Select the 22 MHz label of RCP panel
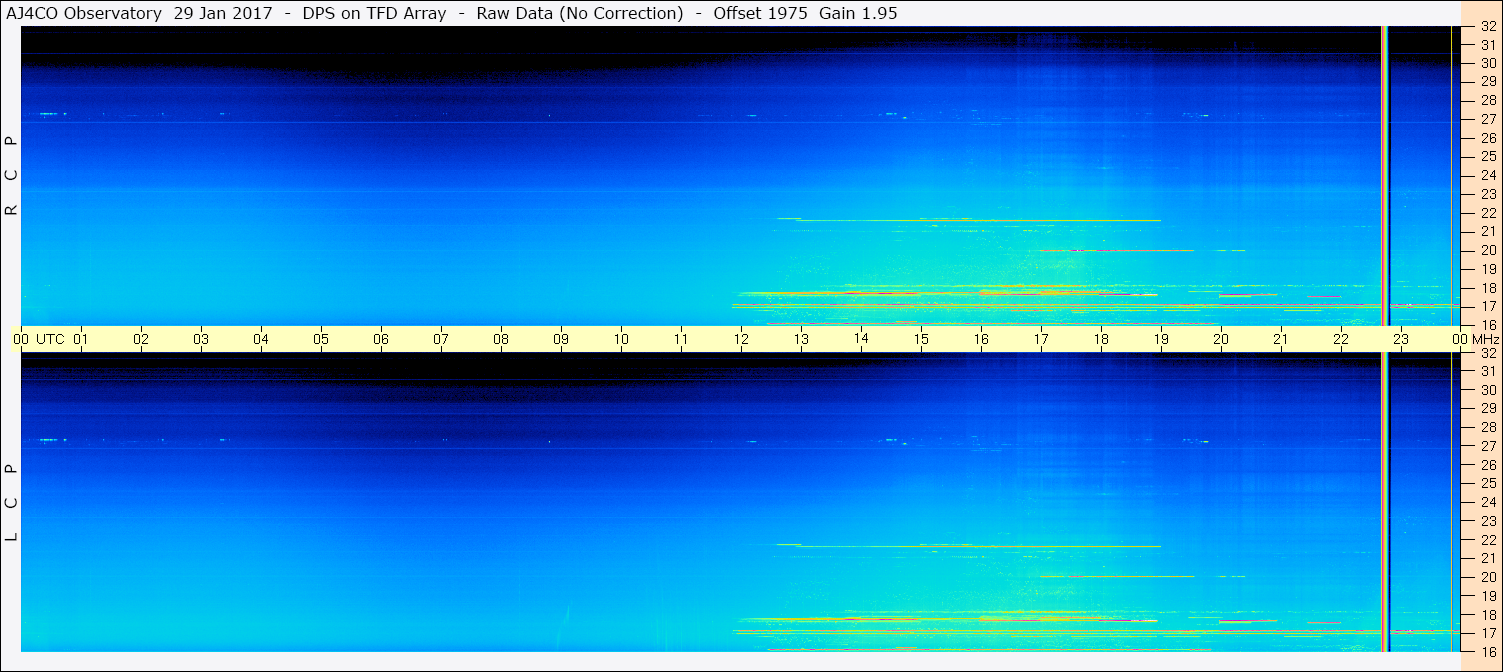This screenshot has height=672, width=1503. pyautogui.click(x=1487, y=213)
